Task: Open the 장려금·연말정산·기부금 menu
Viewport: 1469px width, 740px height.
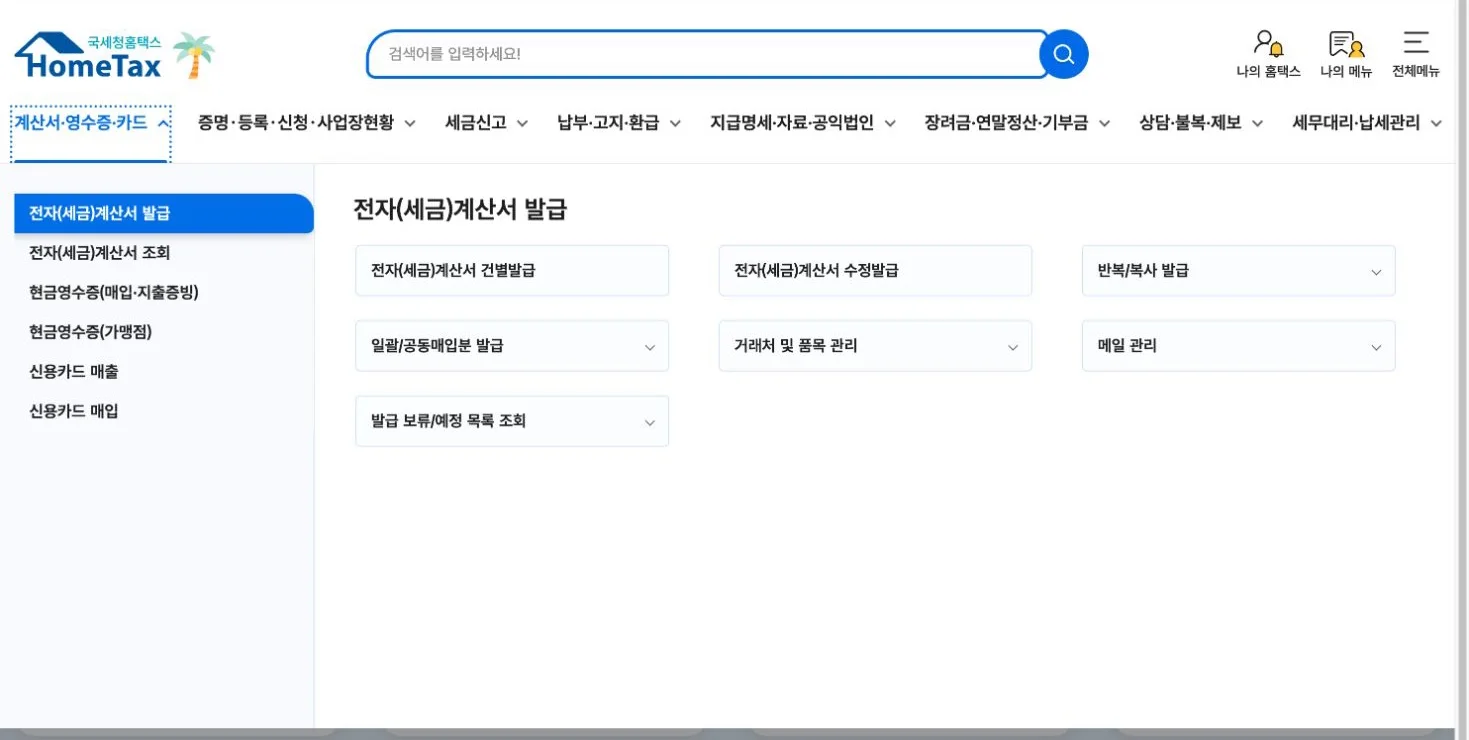Action: [1017, 123]
